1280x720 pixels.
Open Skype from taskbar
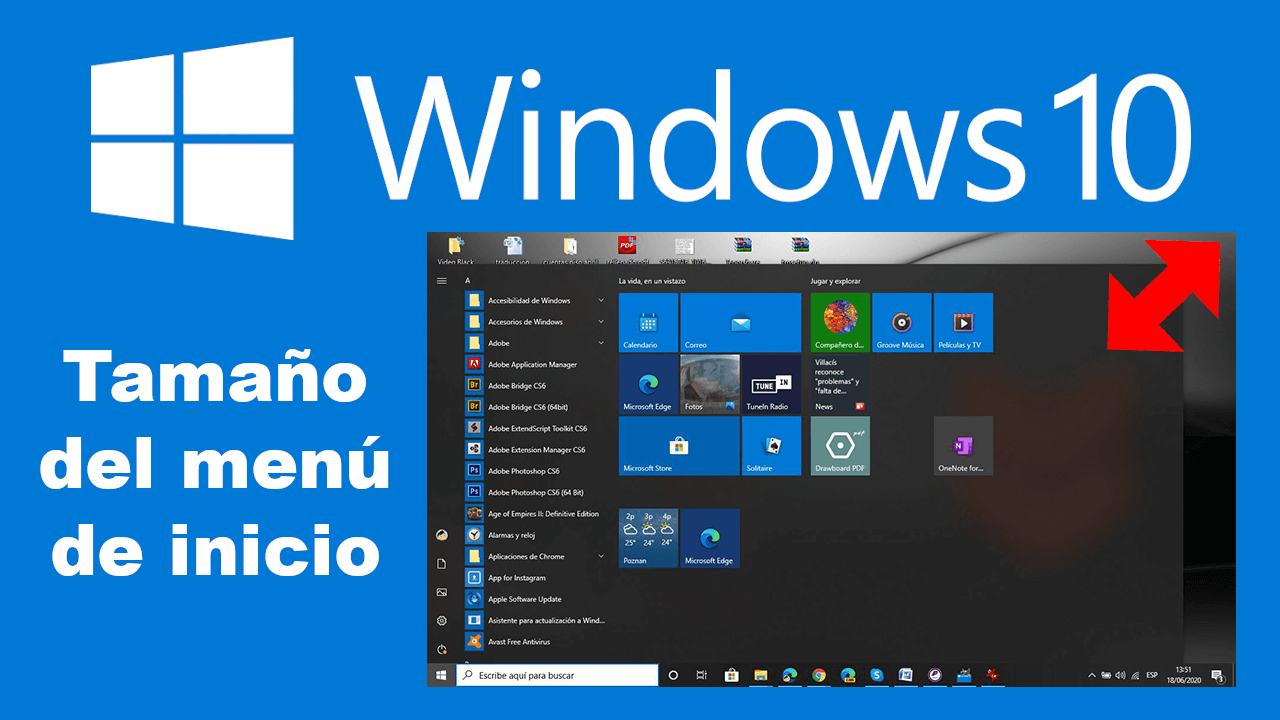877,676
